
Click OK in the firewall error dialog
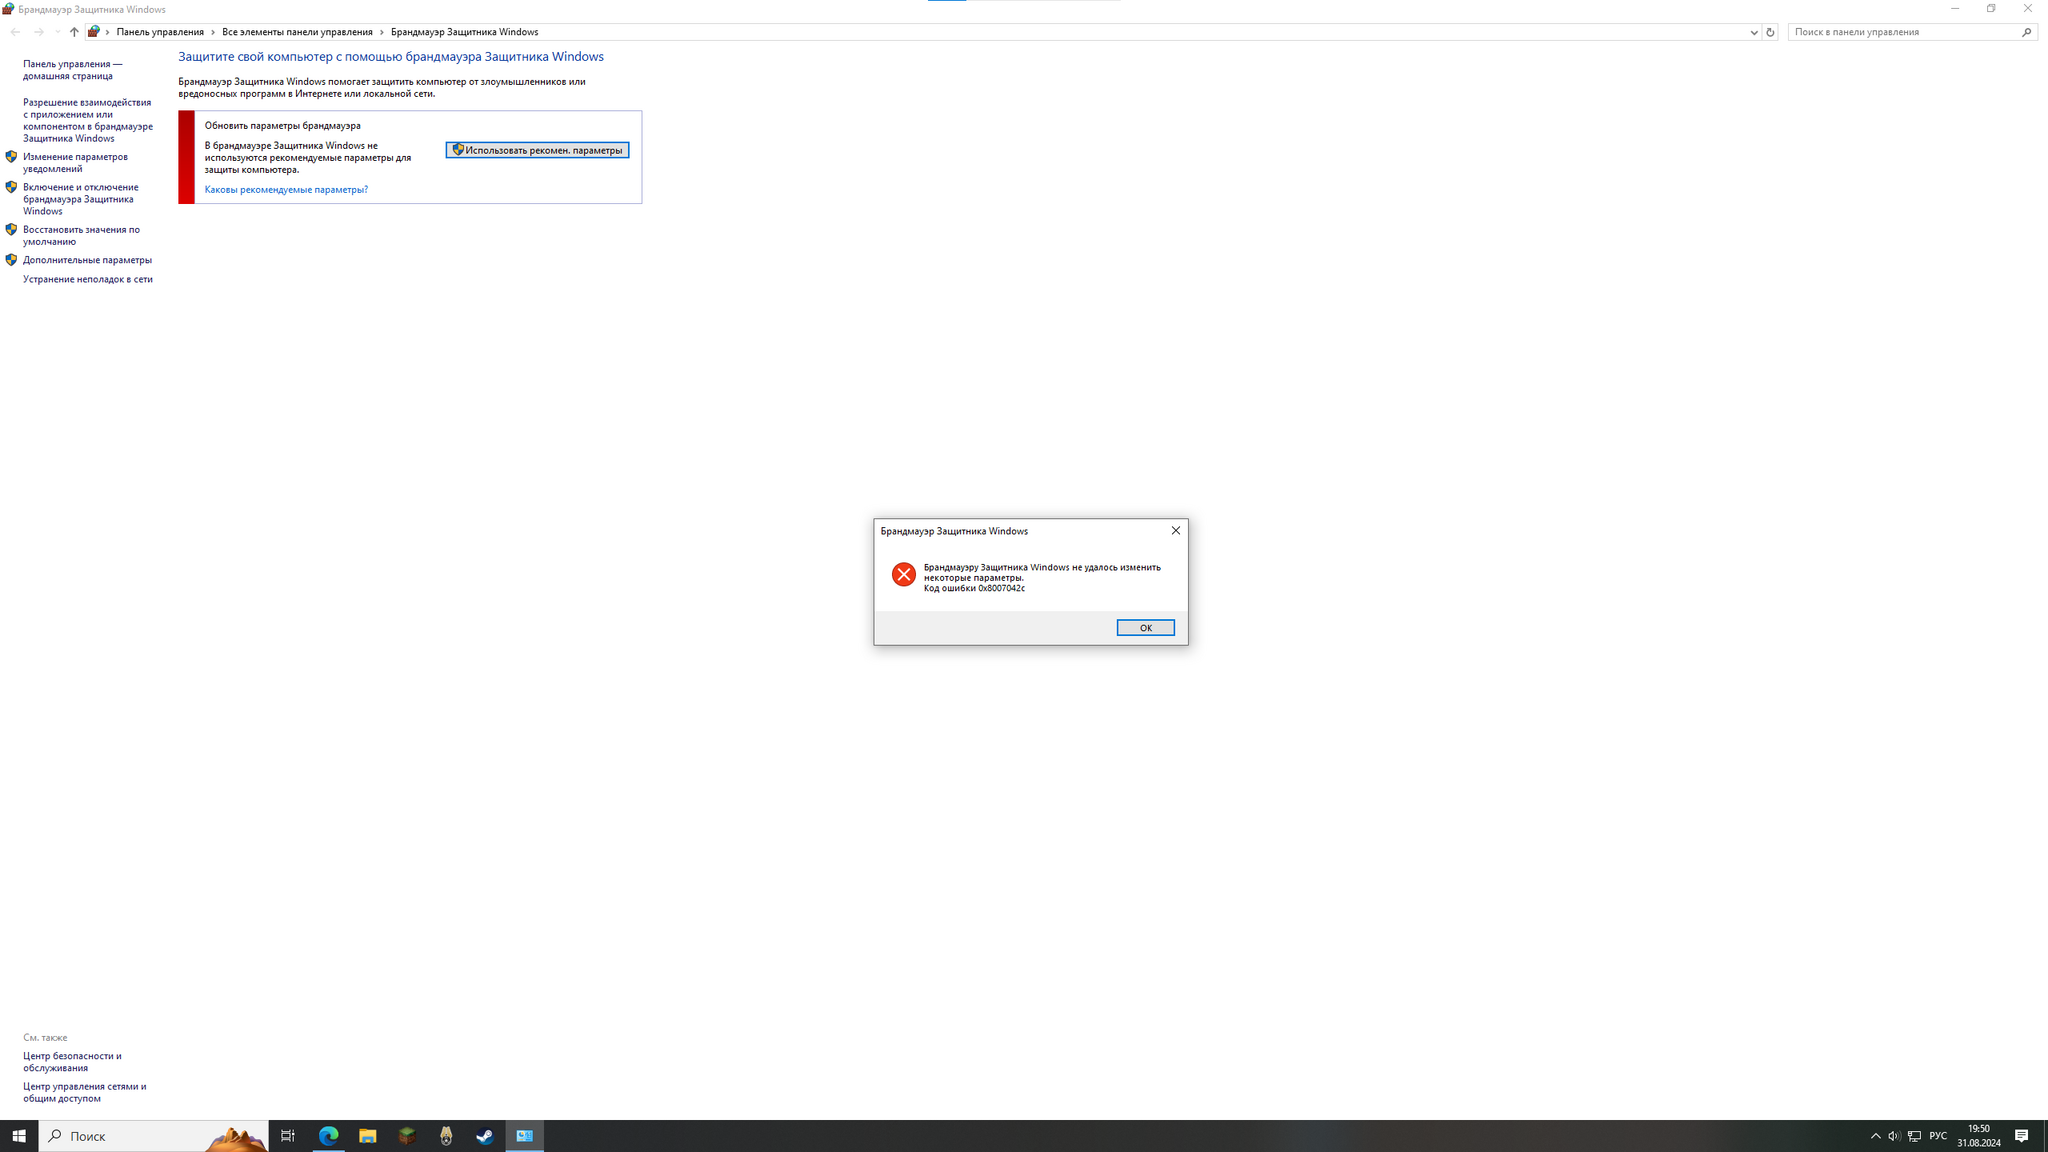click(1145, 627)
